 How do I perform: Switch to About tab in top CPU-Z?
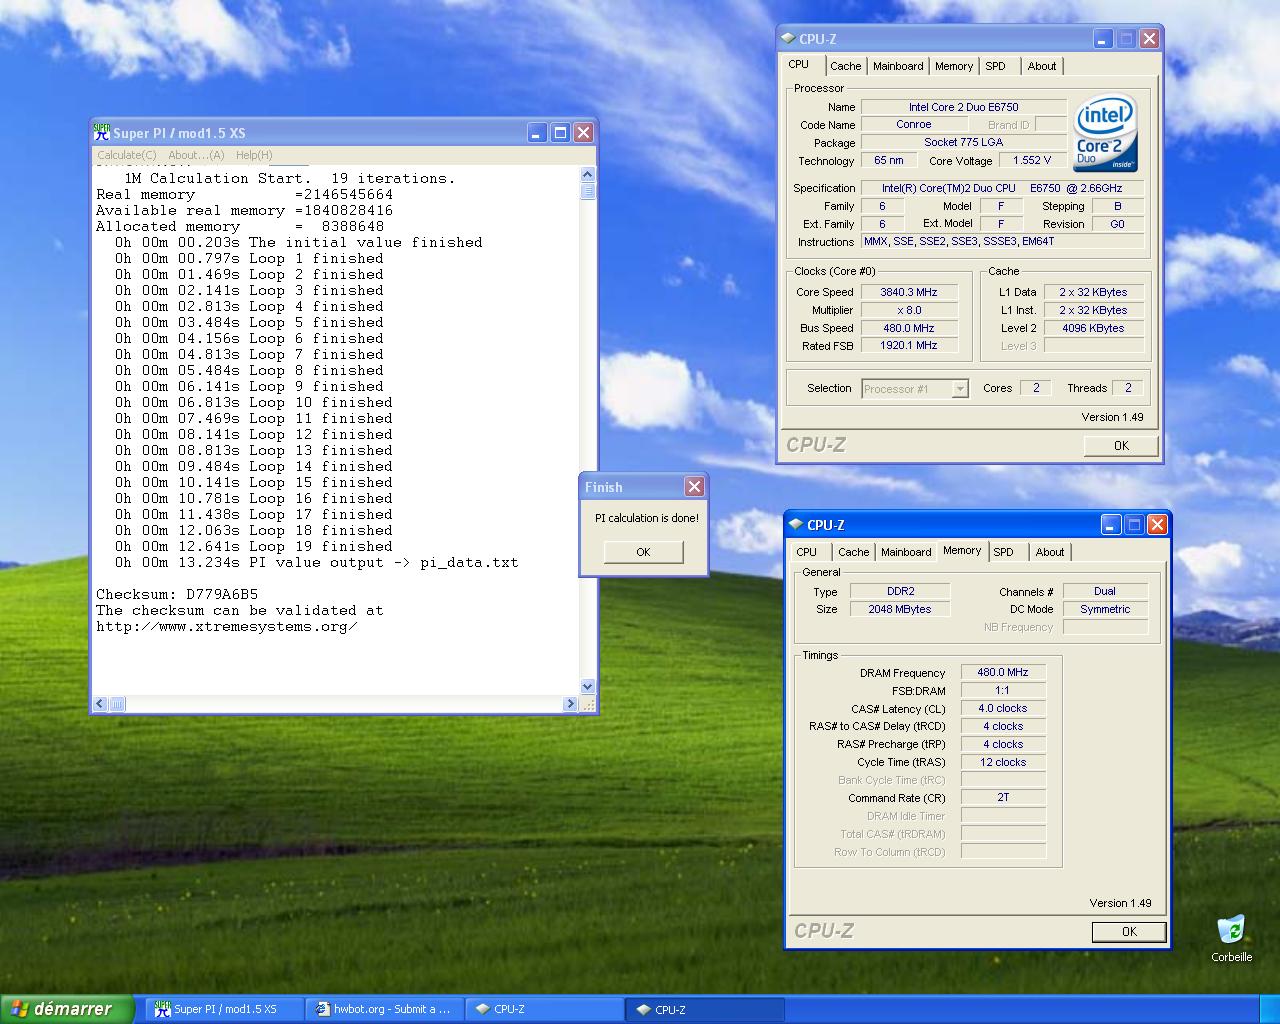click(x=1042, y=66)
